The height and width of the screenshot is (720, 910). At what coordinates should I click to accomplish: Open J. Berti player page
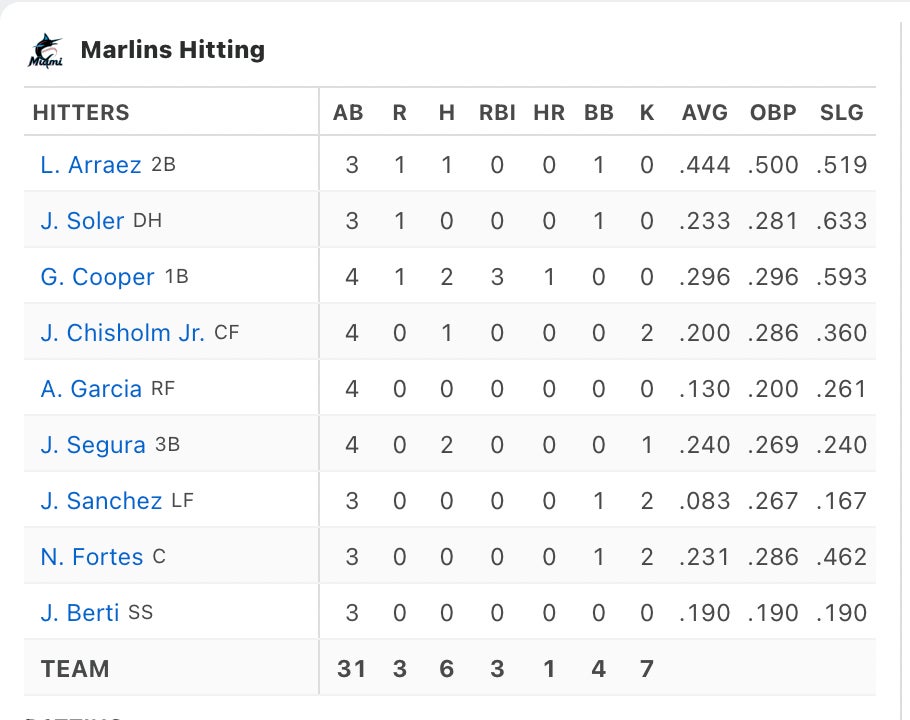point(80,613)
